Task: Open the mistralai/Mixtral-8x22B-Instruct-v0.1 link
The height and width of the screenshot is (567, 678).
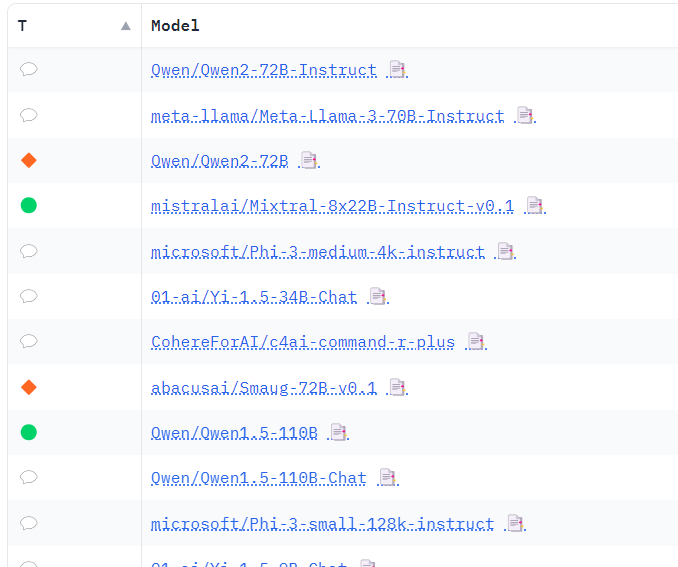Action: [333, 206]
